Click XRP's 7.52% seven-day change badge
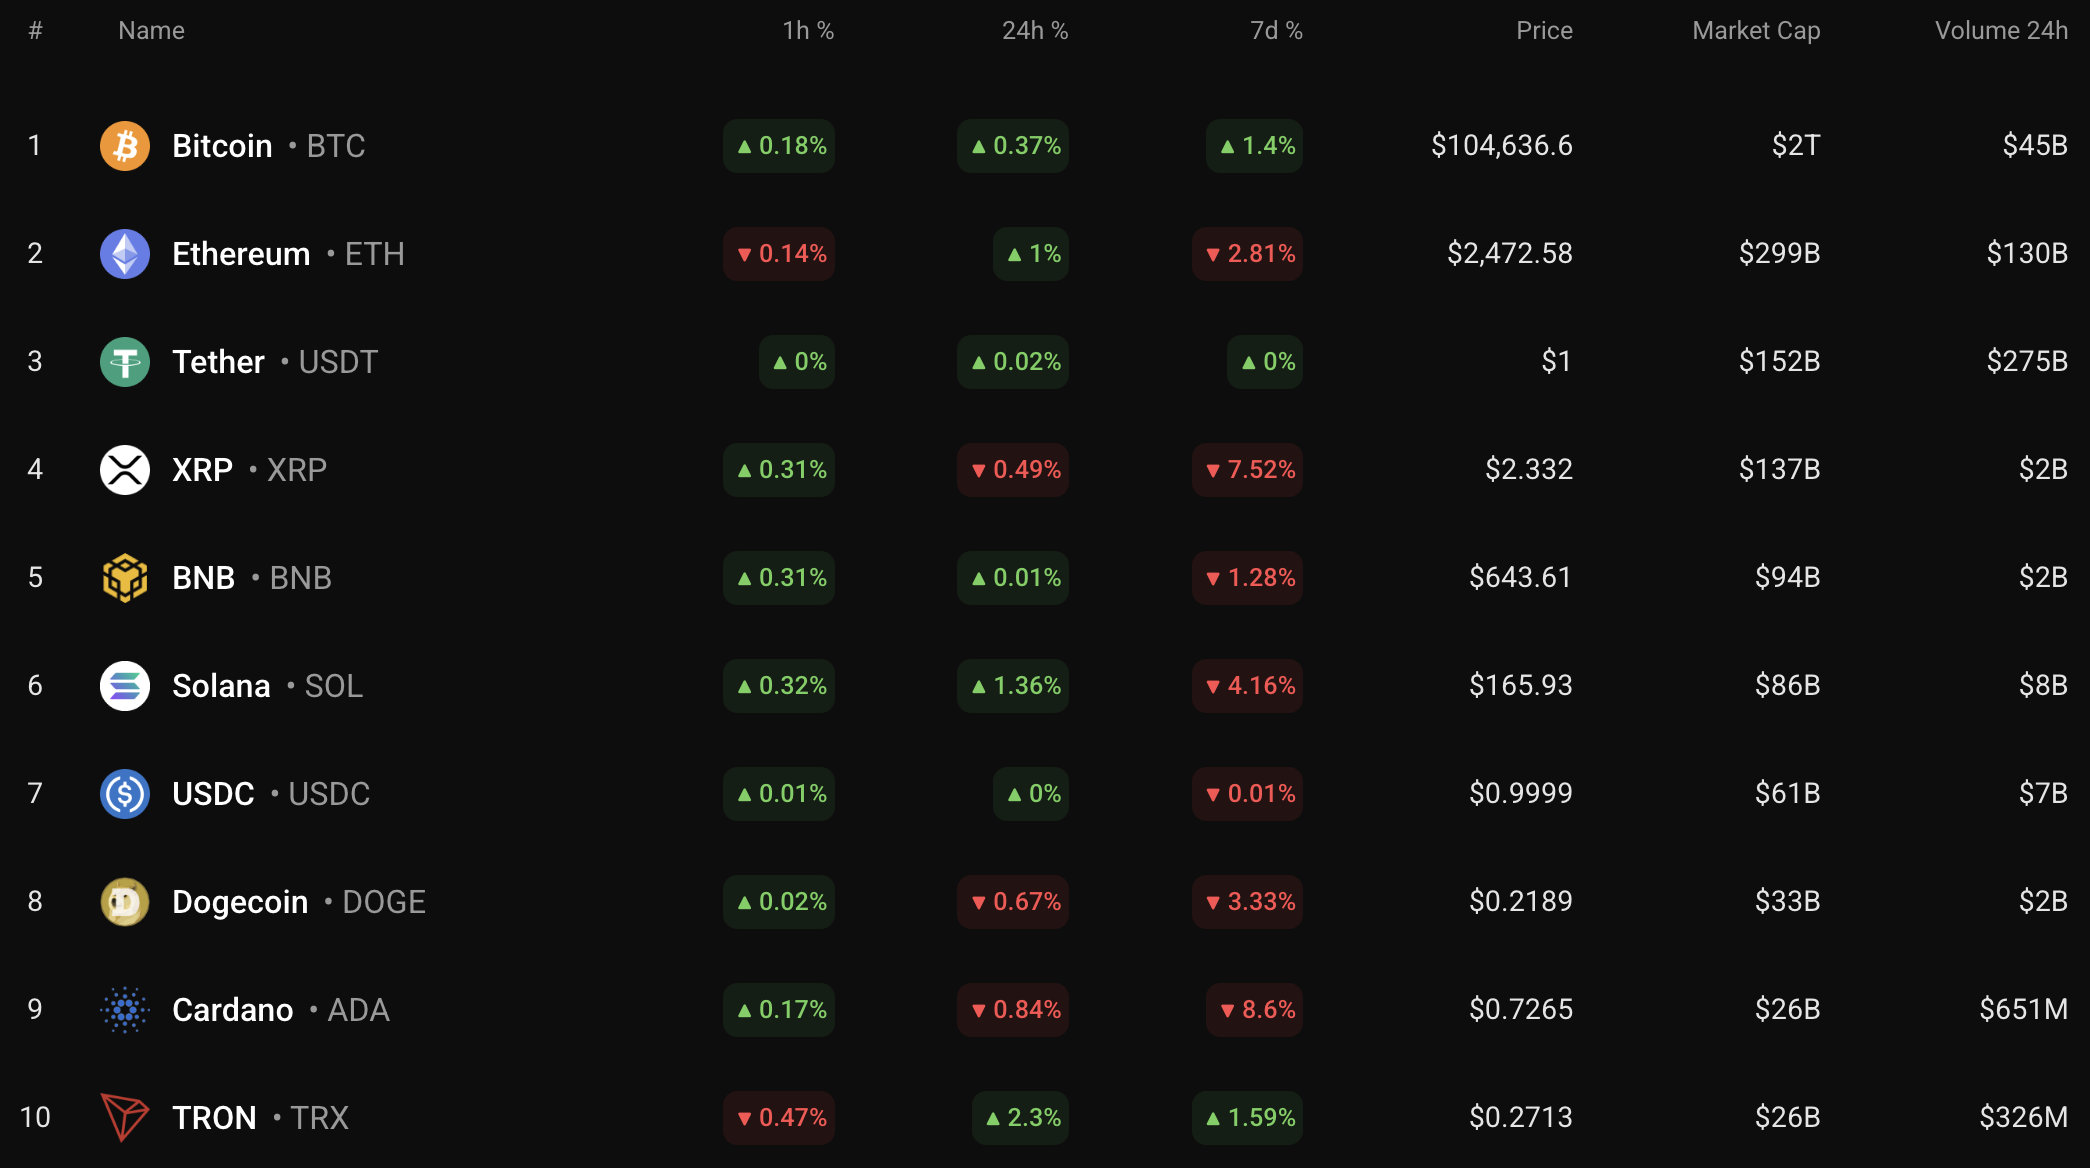The image size is (2090, 1168). pos(1248,470)
